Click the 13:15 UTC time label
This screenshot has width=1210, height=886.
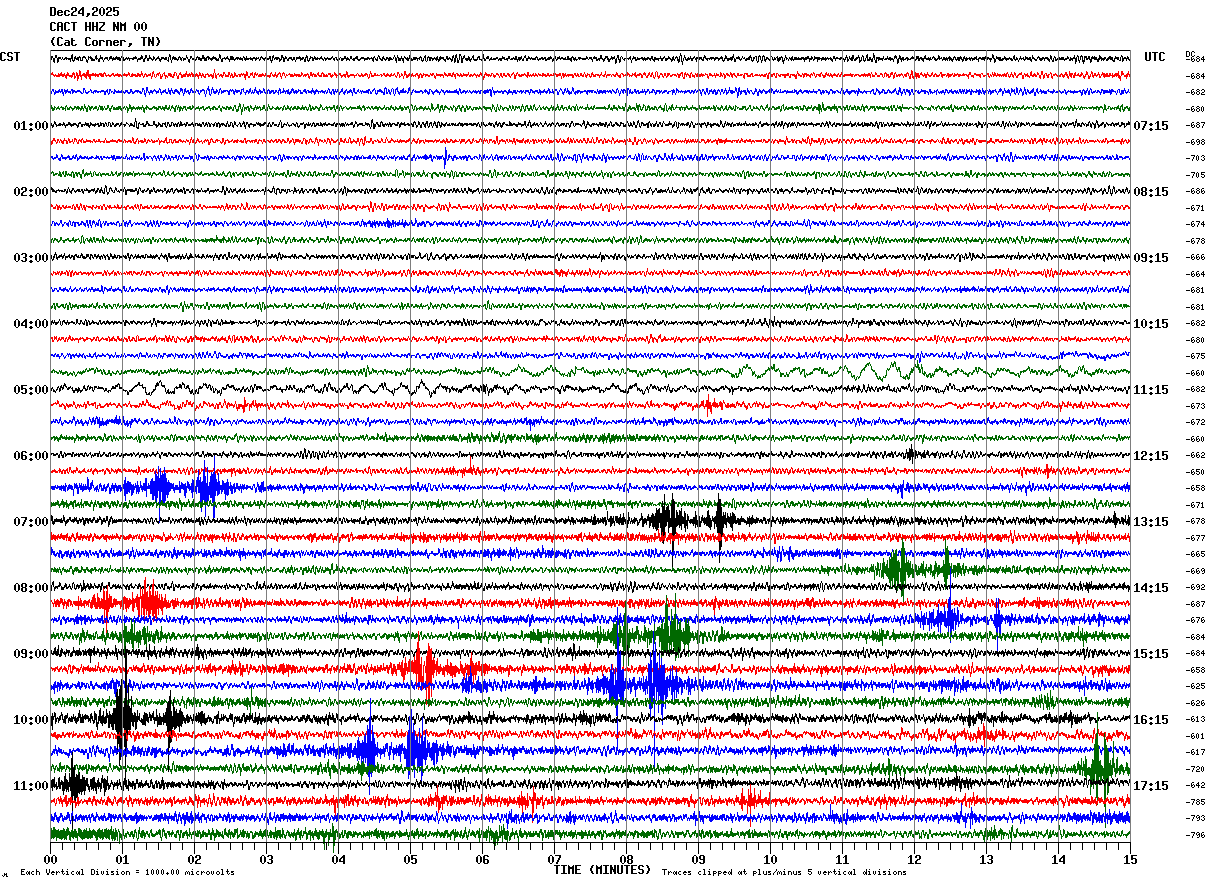tap(1151, 522)
